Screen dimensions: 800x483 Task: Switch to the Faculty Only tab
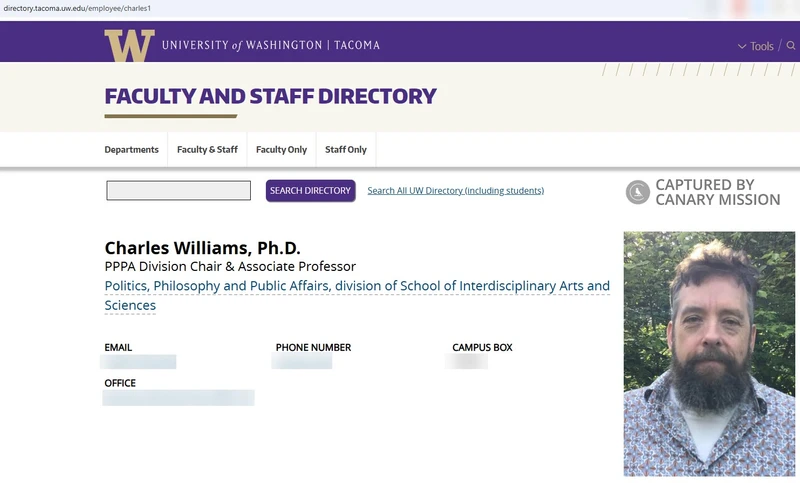(x=282, y=149)
